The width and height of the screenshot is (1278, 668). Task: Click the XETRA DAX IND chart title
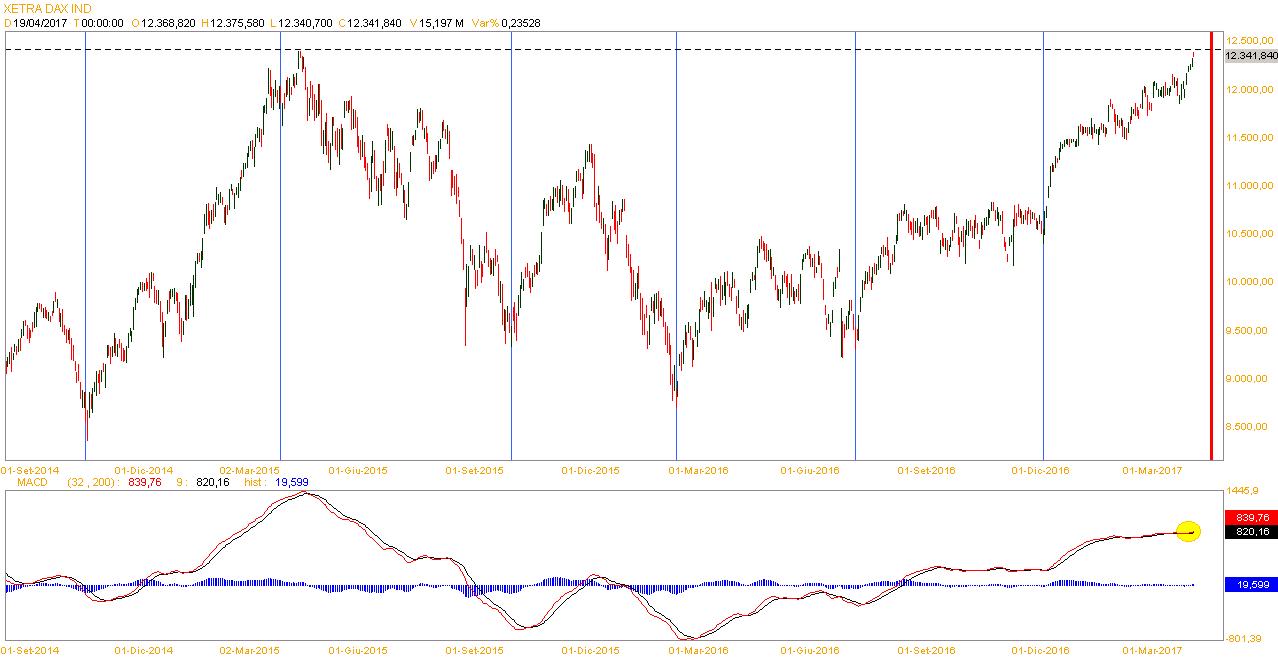[x=48, y=8]
